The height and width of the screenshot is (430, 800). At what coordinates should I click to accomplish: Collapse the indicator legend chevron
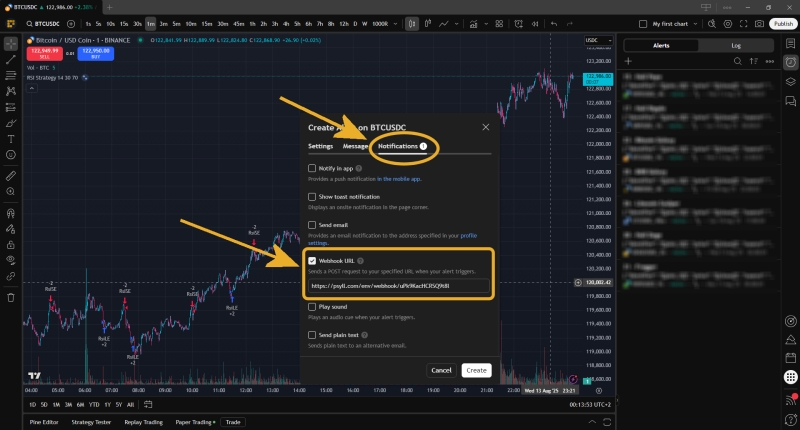pos(32,88)
